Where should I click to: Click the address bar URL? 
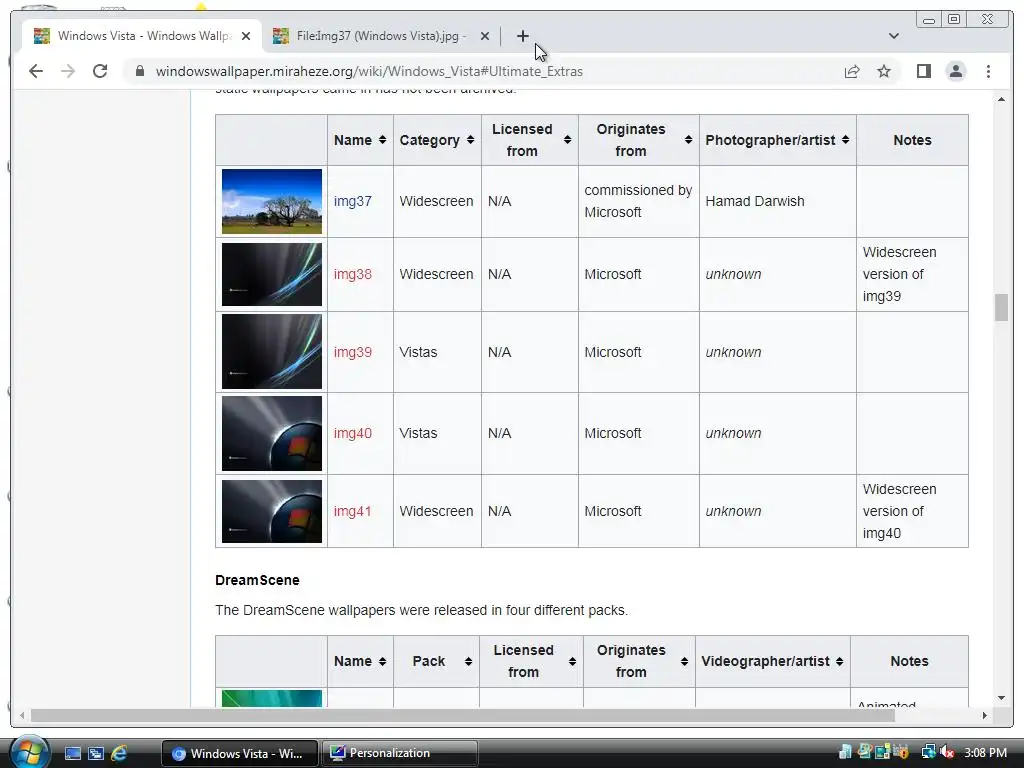click(369, 71)
